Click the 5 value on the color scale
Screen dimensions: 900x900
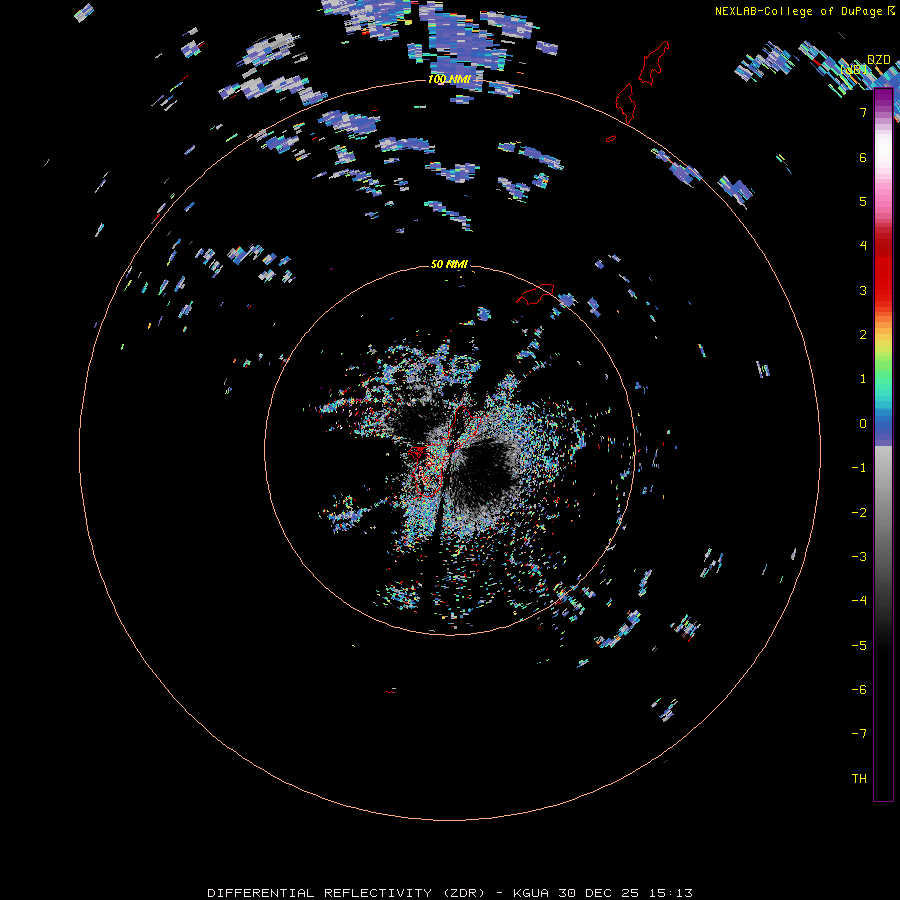pyautogui.click(x=863, y=201)
